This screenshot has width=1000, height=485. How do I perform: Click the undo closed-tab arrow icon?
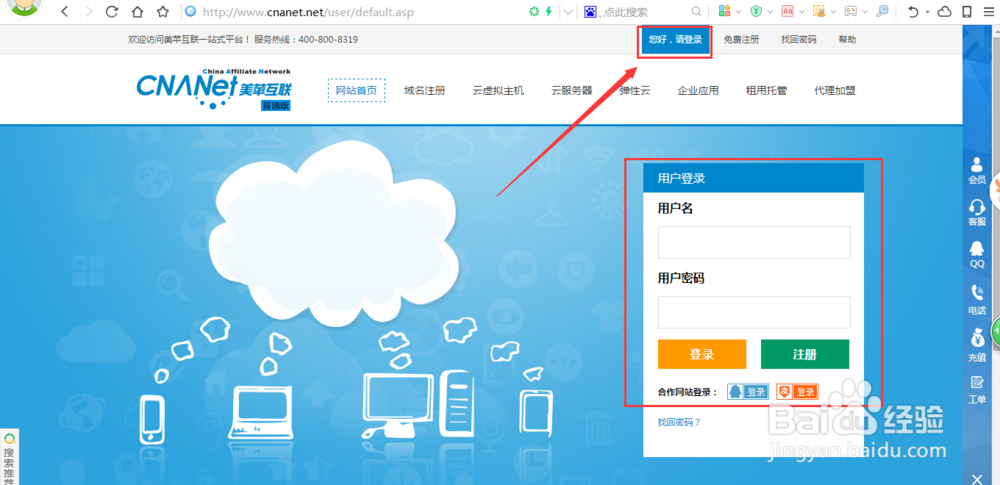[913, 11]
